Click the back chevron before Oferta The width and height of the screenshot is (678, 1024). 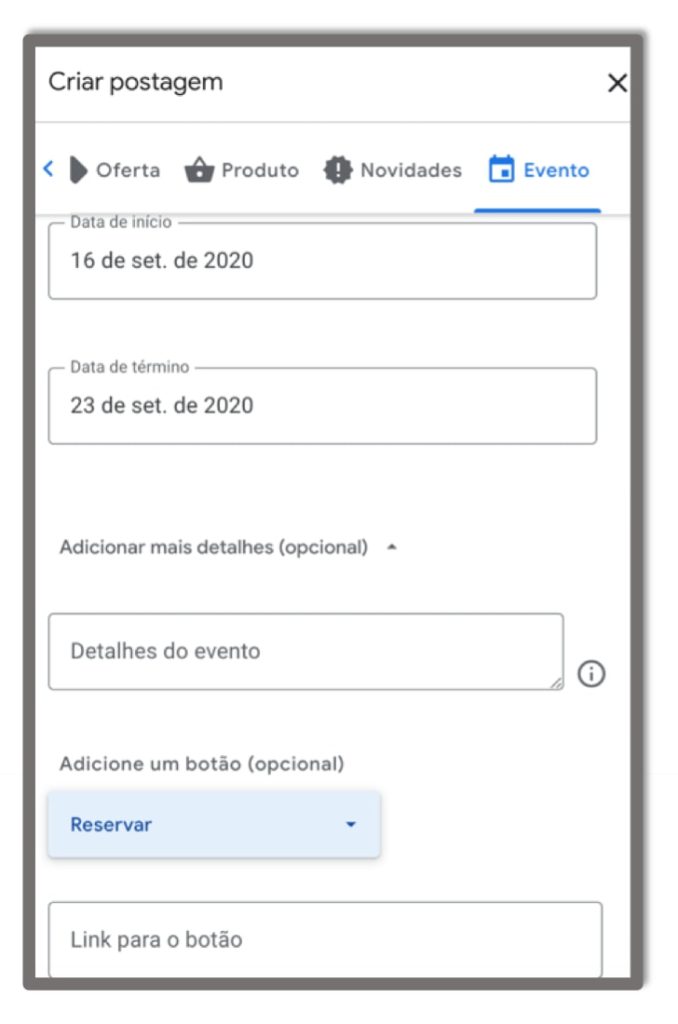[46, 170]
